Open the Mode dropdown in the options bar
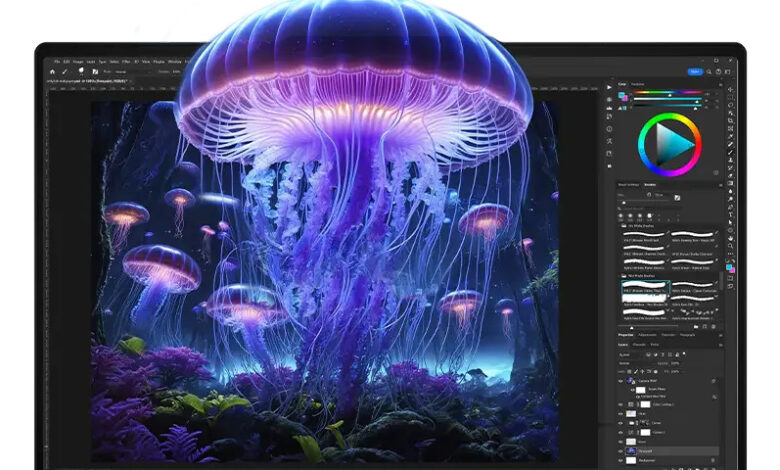This screenshot has height=470, width=780. [133, 72]
